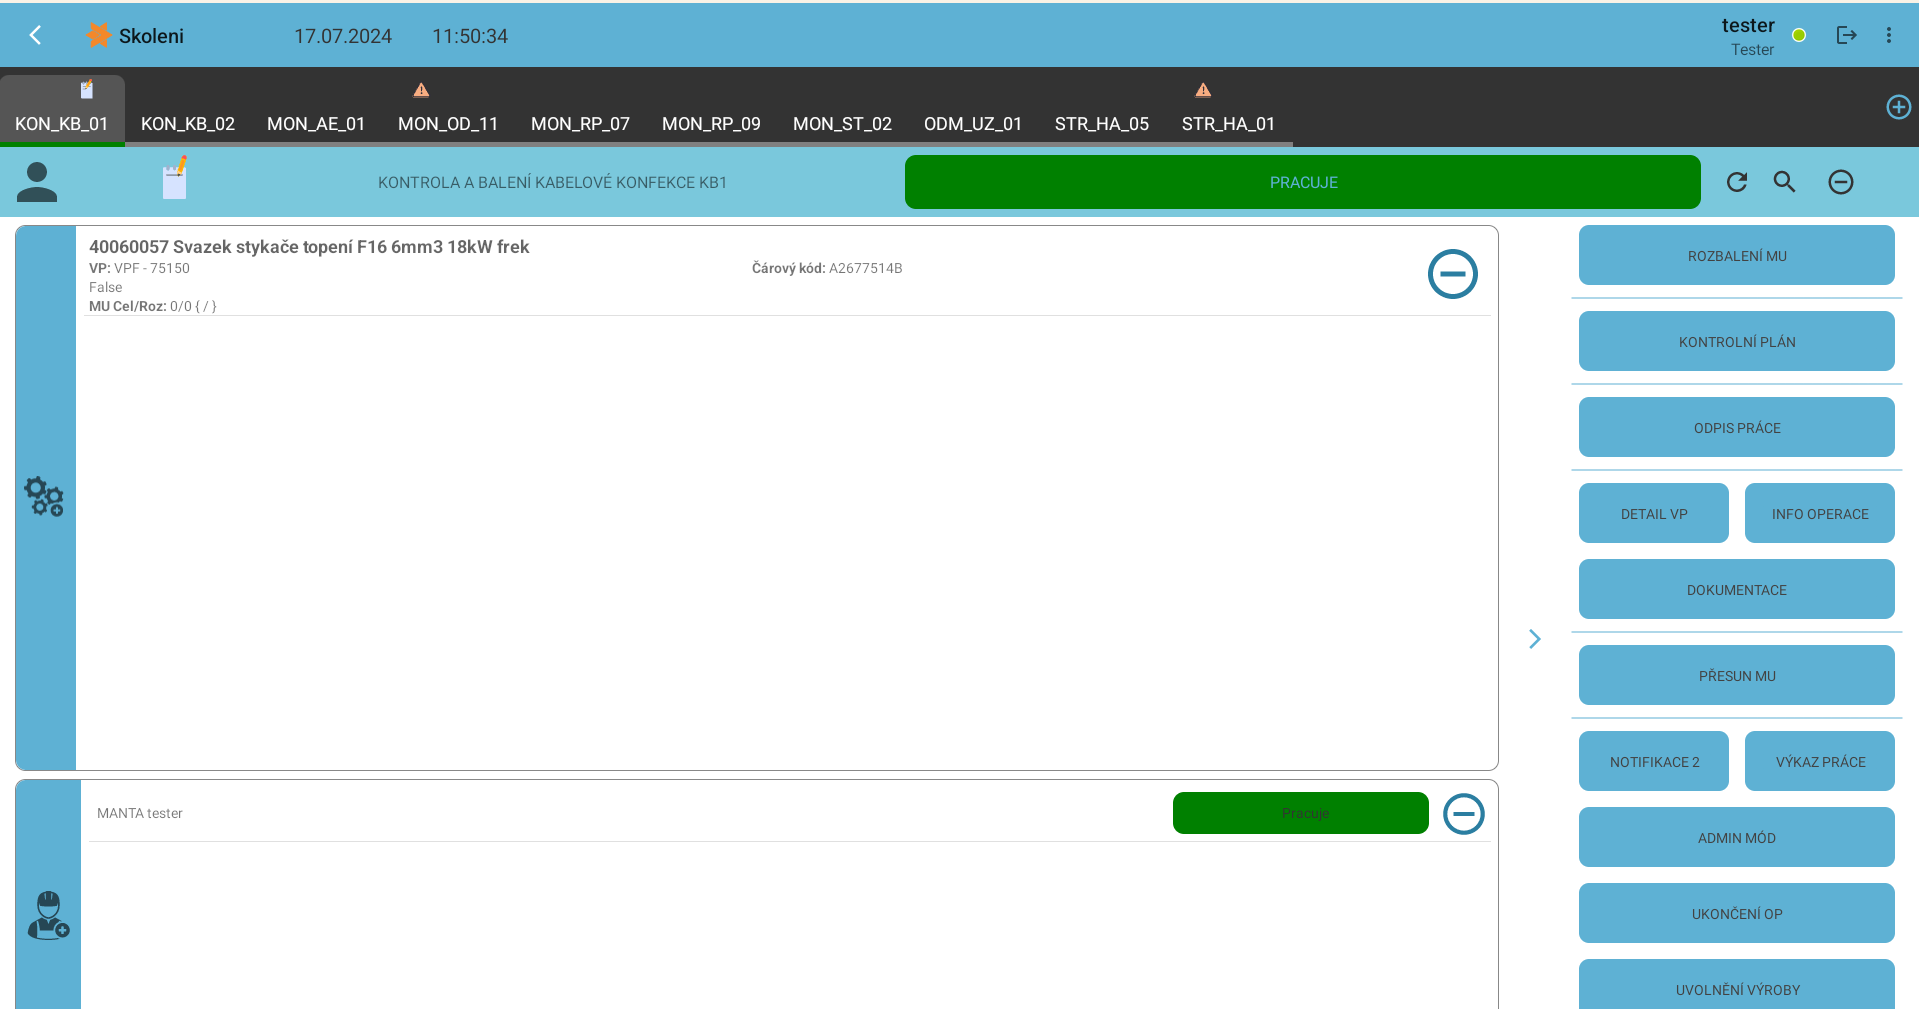The width and height of the screenshot is (1919, 1009).
Task: Switch to the MON_OD_11 tab
Action: click(x=447, y=123)
